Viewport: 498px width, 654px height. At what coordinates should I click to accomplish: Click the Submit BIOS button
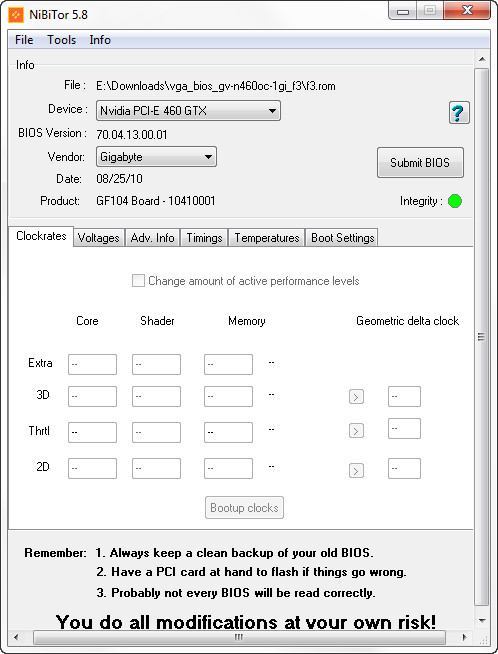(420, 163)
